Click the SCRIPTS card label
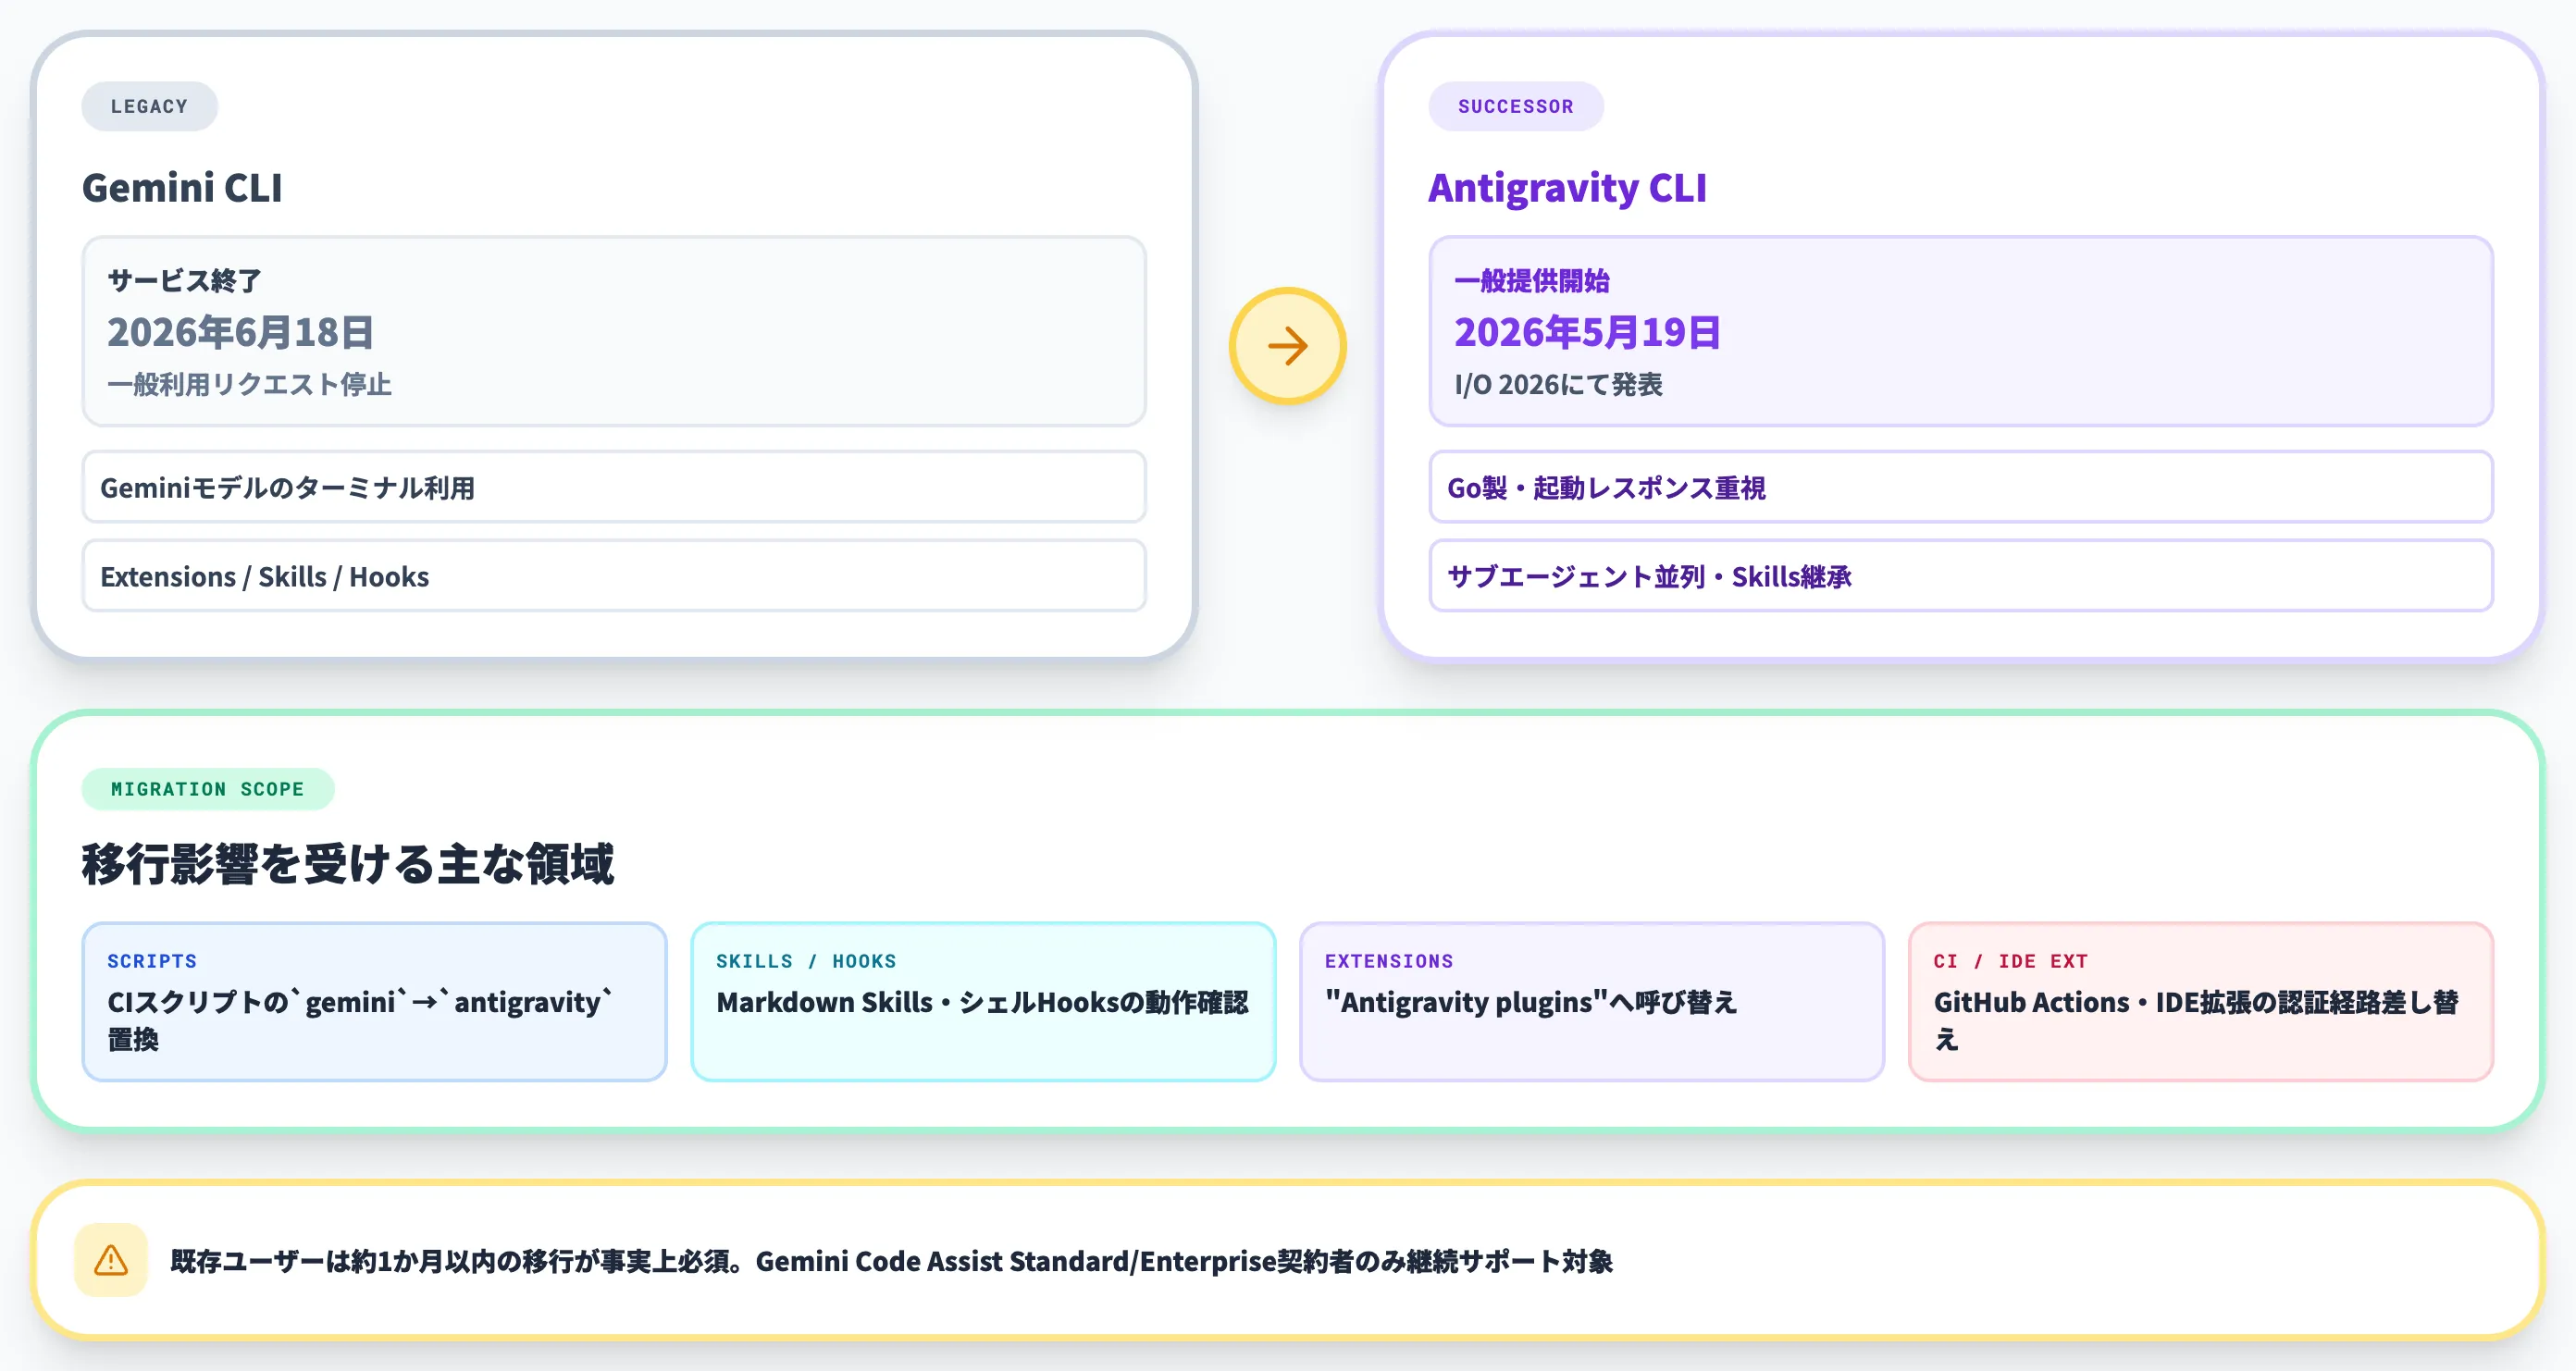This screenshot has width=2576, height=1371. [x=152, y=961]
